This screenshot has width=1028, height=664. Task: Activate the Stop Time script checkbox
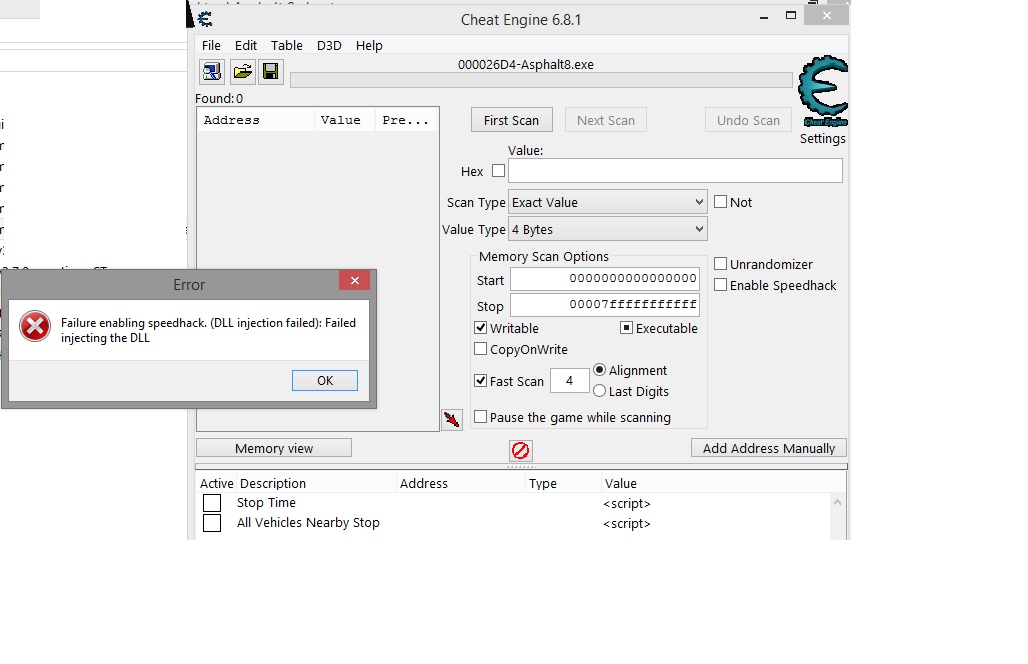click(212, 503)
